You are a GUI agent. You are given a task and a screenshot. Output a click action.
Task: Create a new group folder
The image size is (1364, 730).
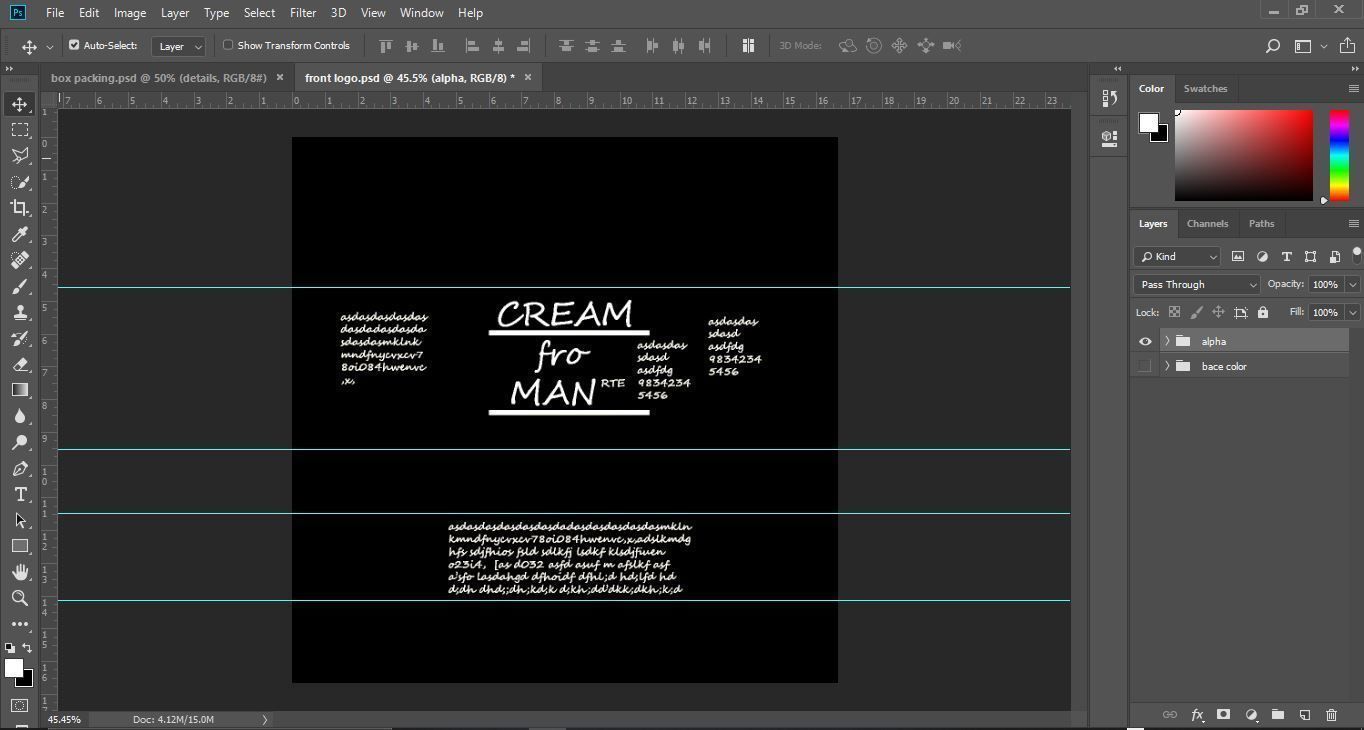pos(1278,715)
